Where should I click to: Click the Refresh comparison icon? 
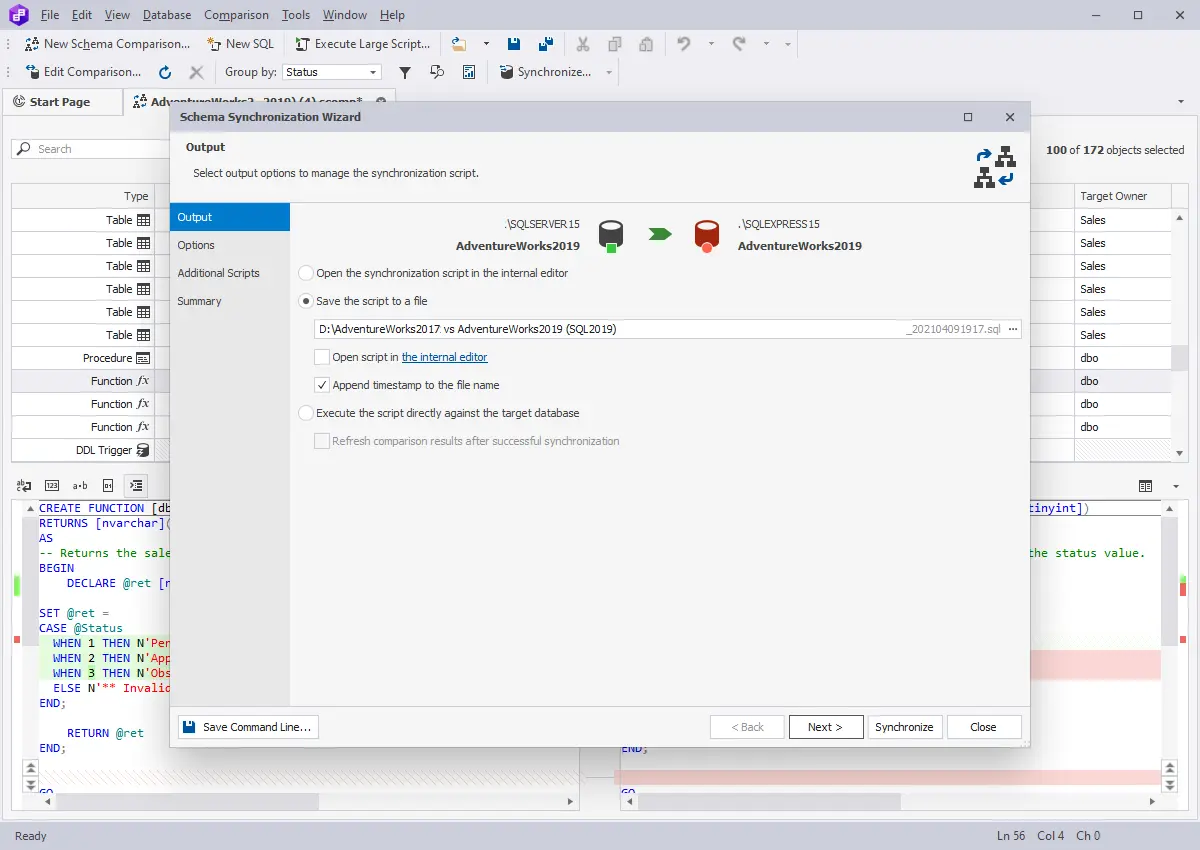(165, 72)
